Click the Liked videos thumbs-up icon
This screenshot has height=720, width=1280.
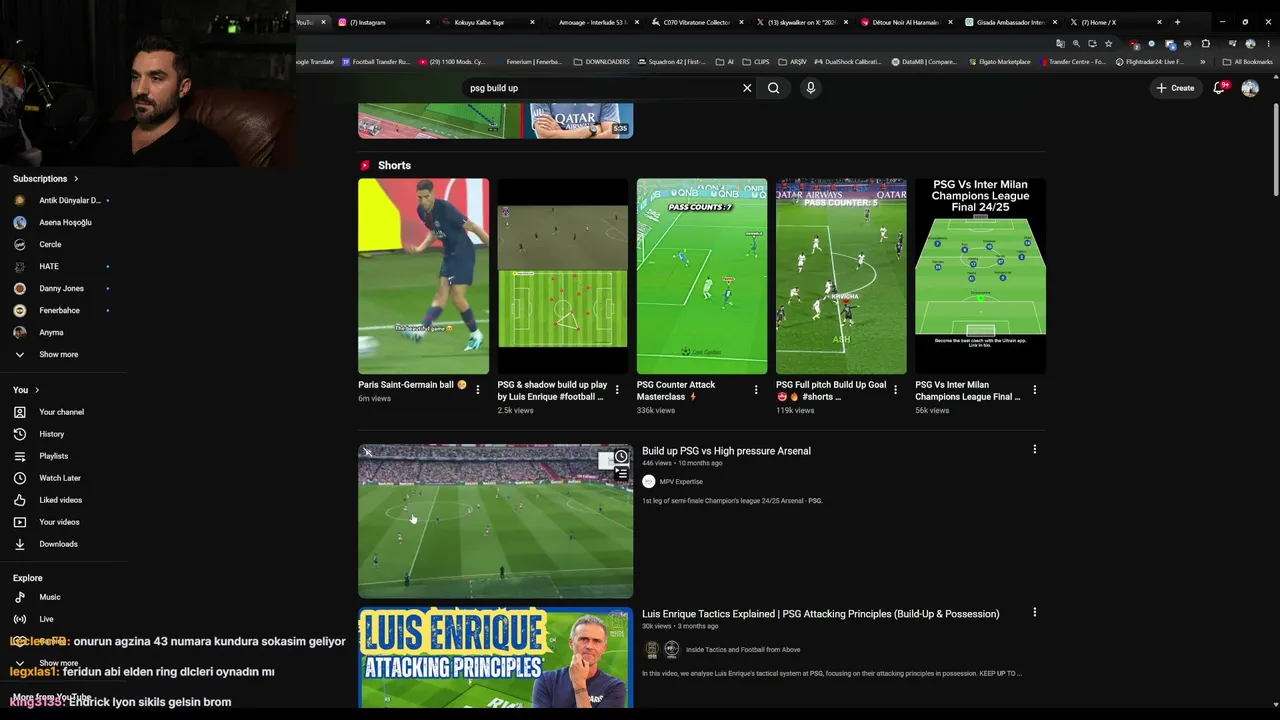[20, 500]
